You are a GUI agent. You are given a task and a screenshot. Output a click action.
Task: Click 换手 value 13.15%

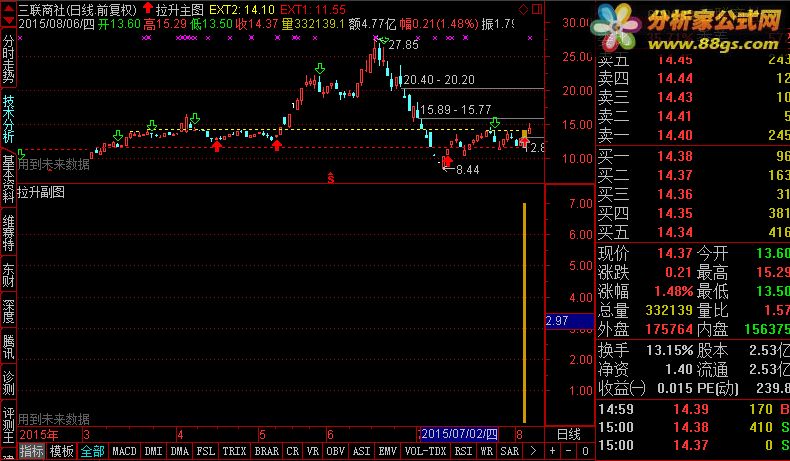tap(670, 350)
